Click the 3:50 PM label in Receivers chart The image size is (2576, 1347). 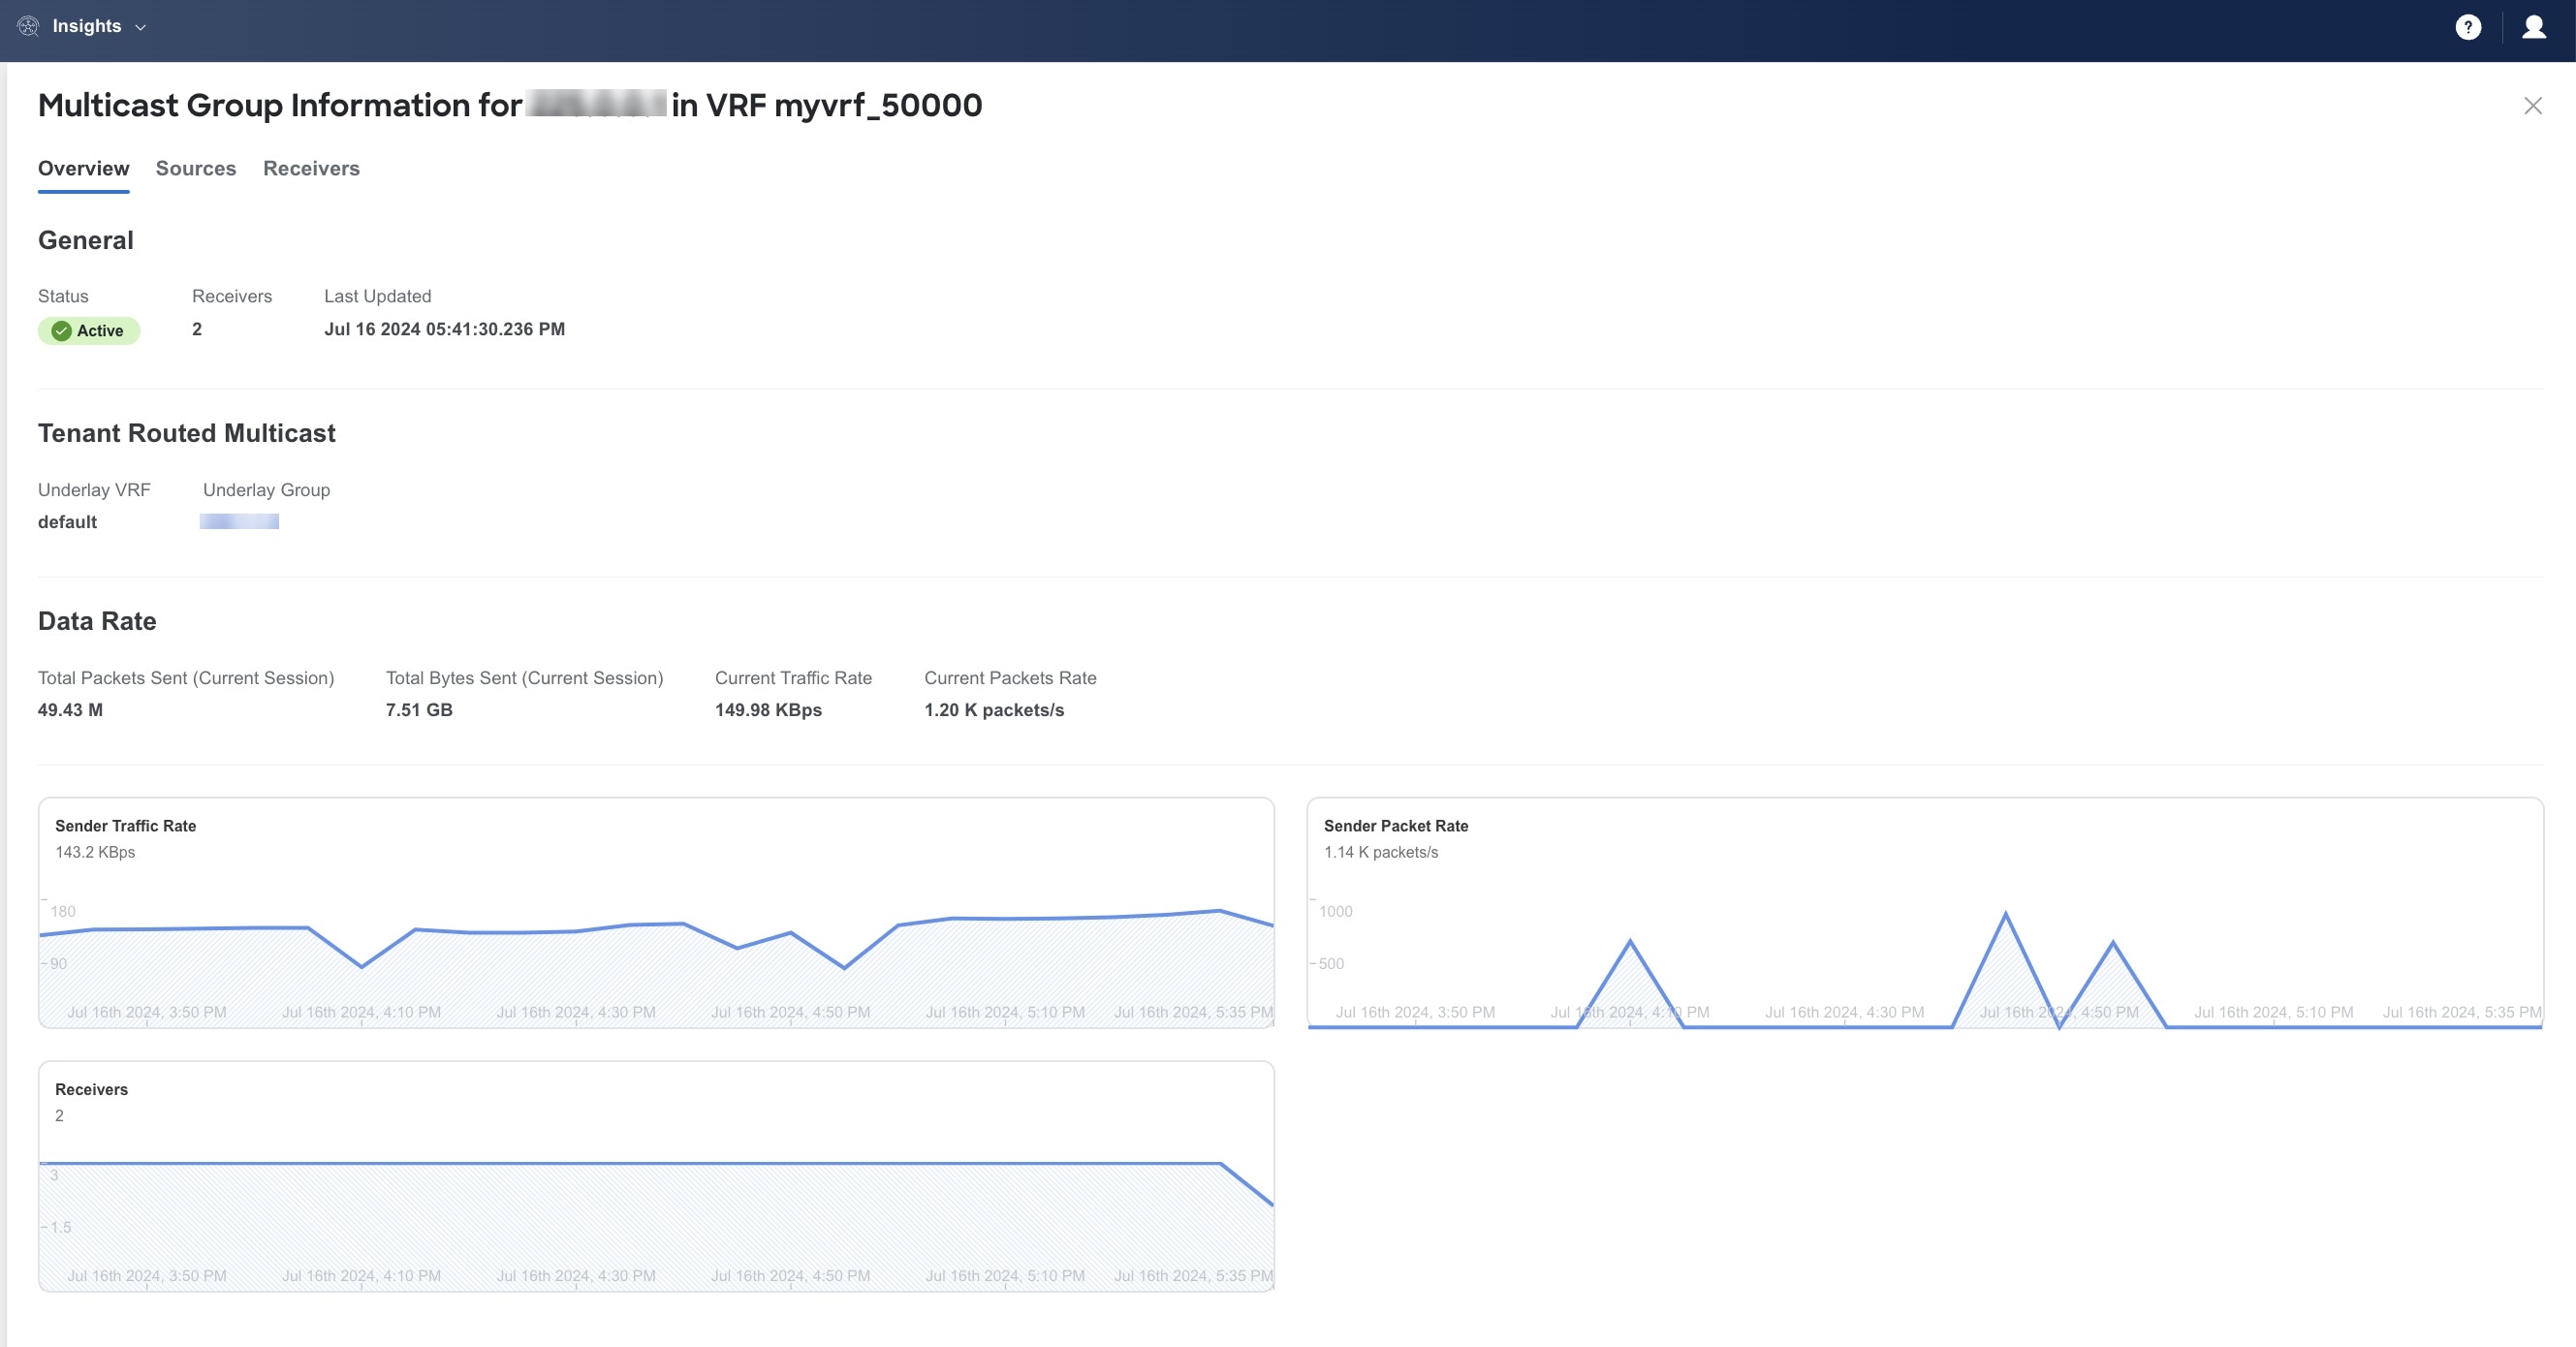pyautogui.click(x=147, y=1276)
